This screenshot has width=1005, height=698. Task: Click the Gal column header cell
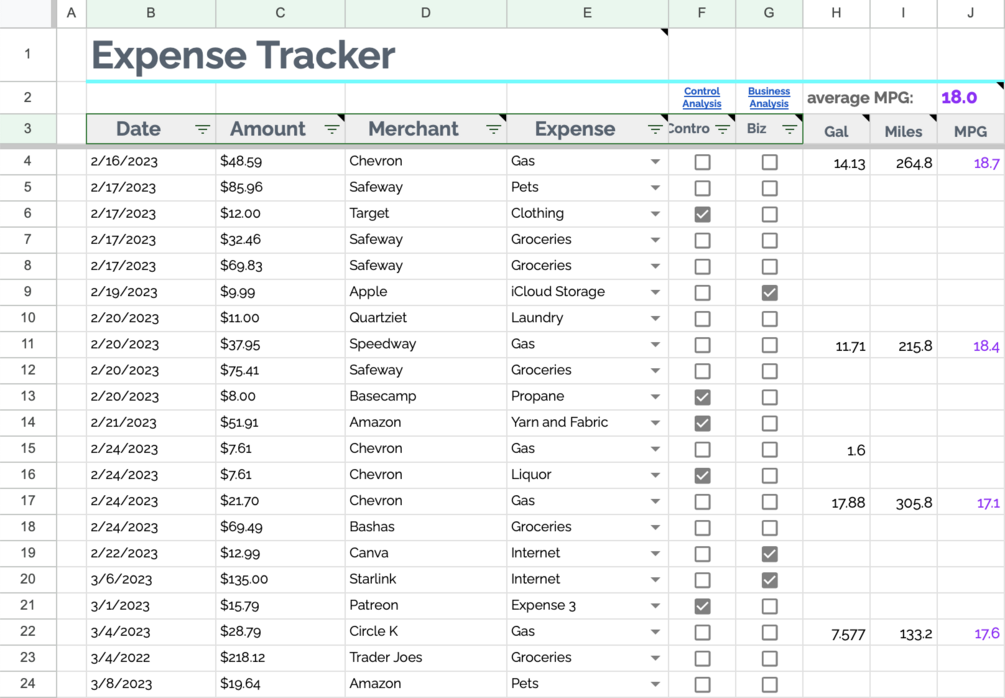836,131
